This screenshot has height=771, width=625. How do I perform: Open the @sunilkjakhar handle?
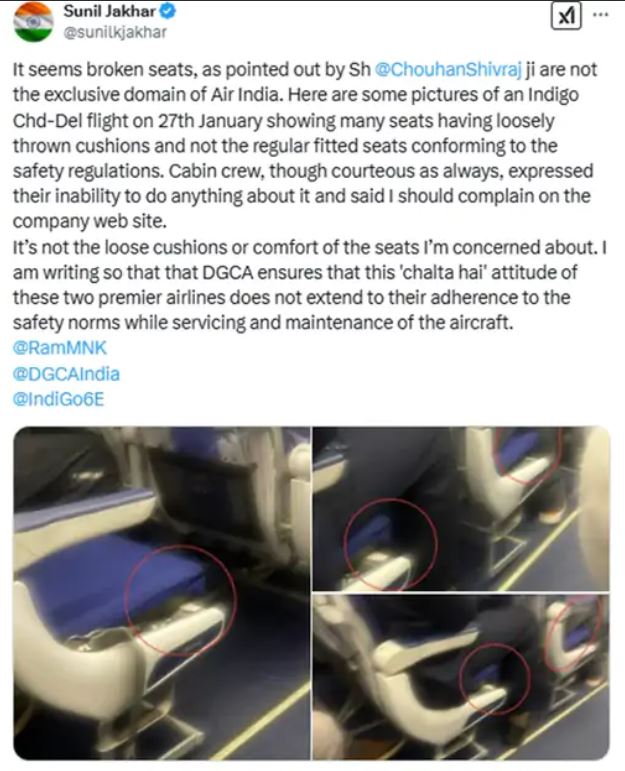pyautogui.click(x=115, y=32)
